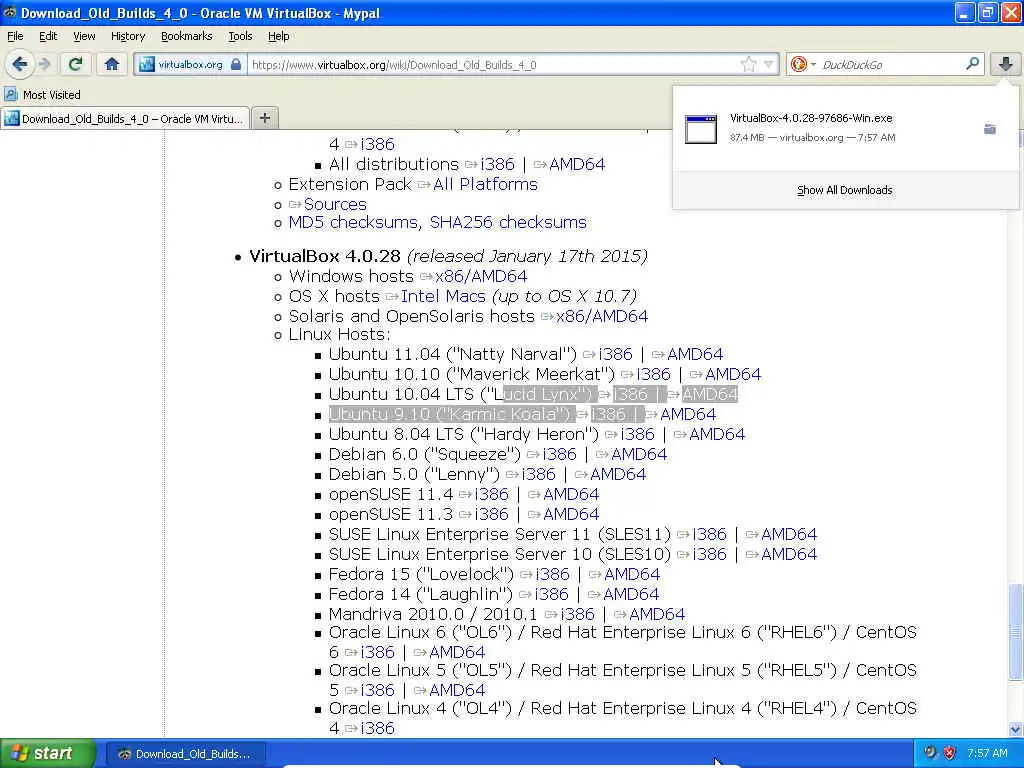Open the File menu

tap(15, 36)
